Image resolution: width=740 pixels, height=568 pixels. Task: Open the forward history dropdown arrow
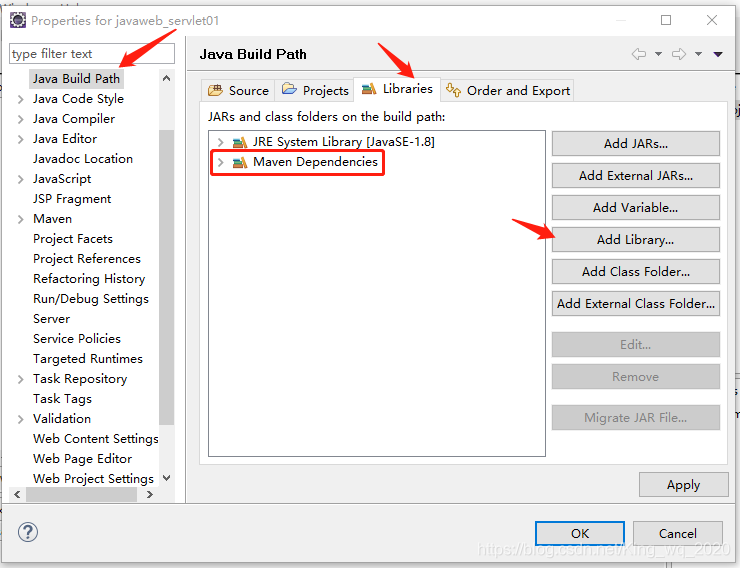[698, 54]
